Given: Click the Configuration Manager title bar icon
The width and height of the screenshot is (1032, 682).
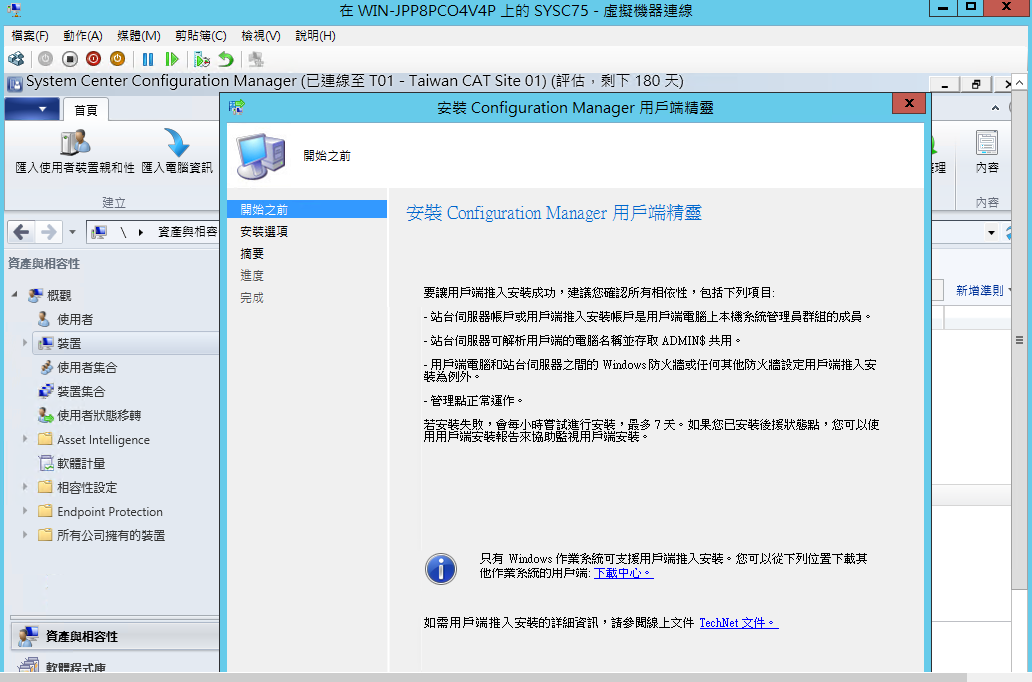Looking at the screenshot, I should [x=14, y=84].
